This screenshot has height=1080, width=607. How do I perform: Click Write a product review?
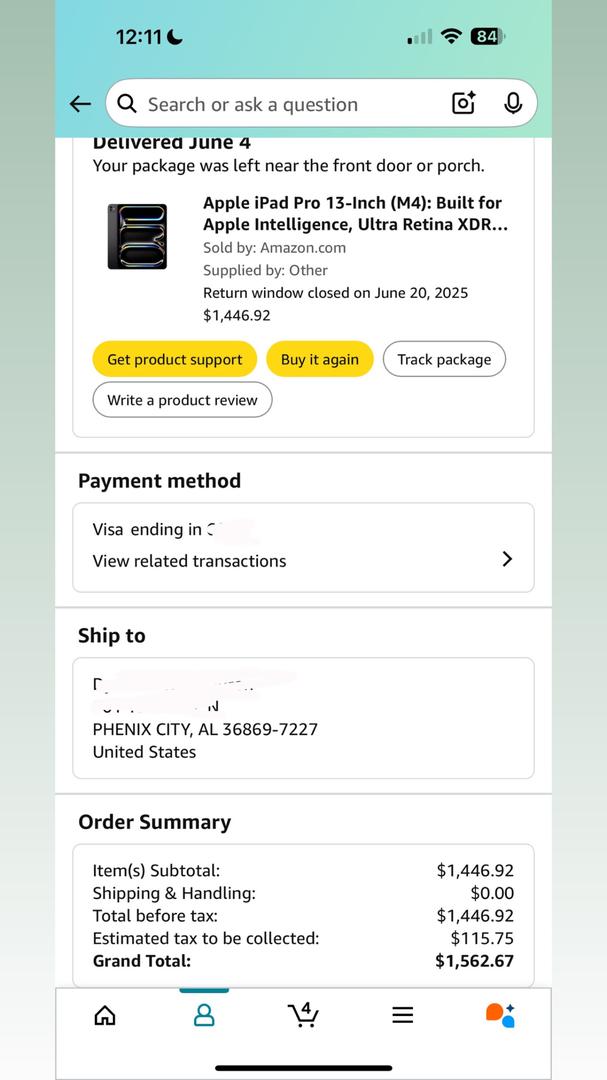pos(183,400)
